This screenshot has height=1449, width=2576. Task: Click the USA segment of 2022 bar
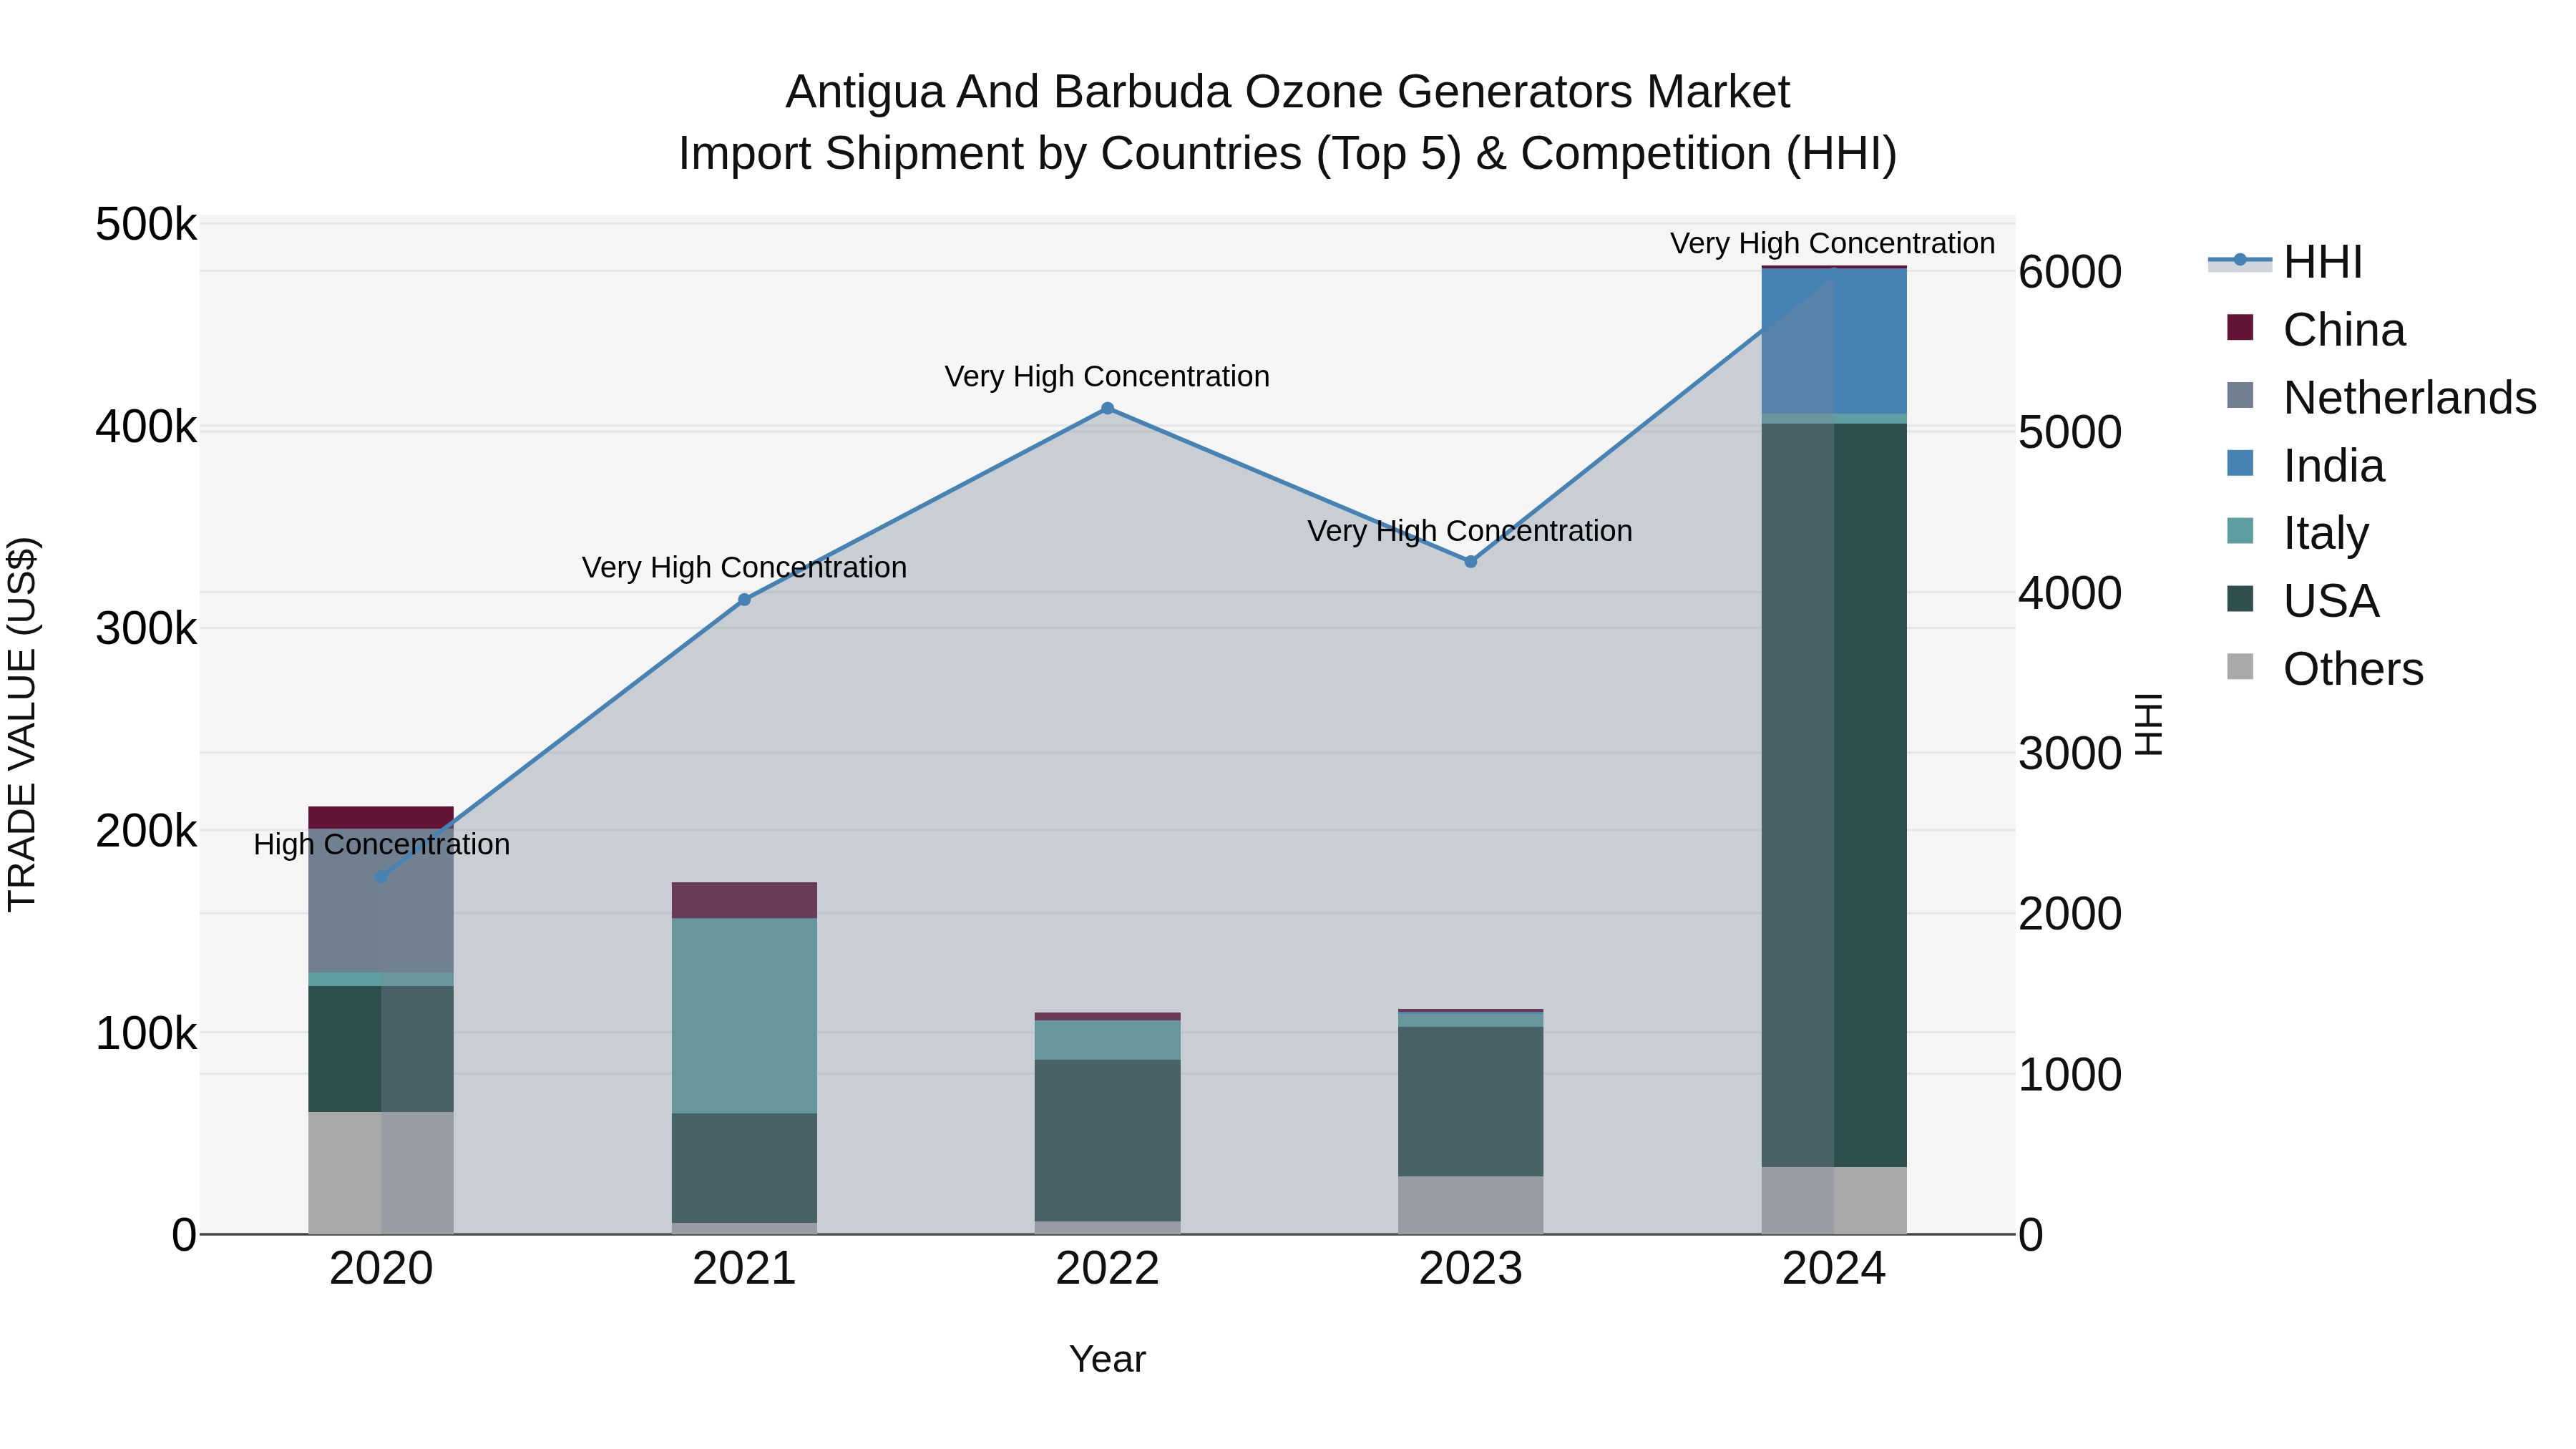coord(1107,1140)
